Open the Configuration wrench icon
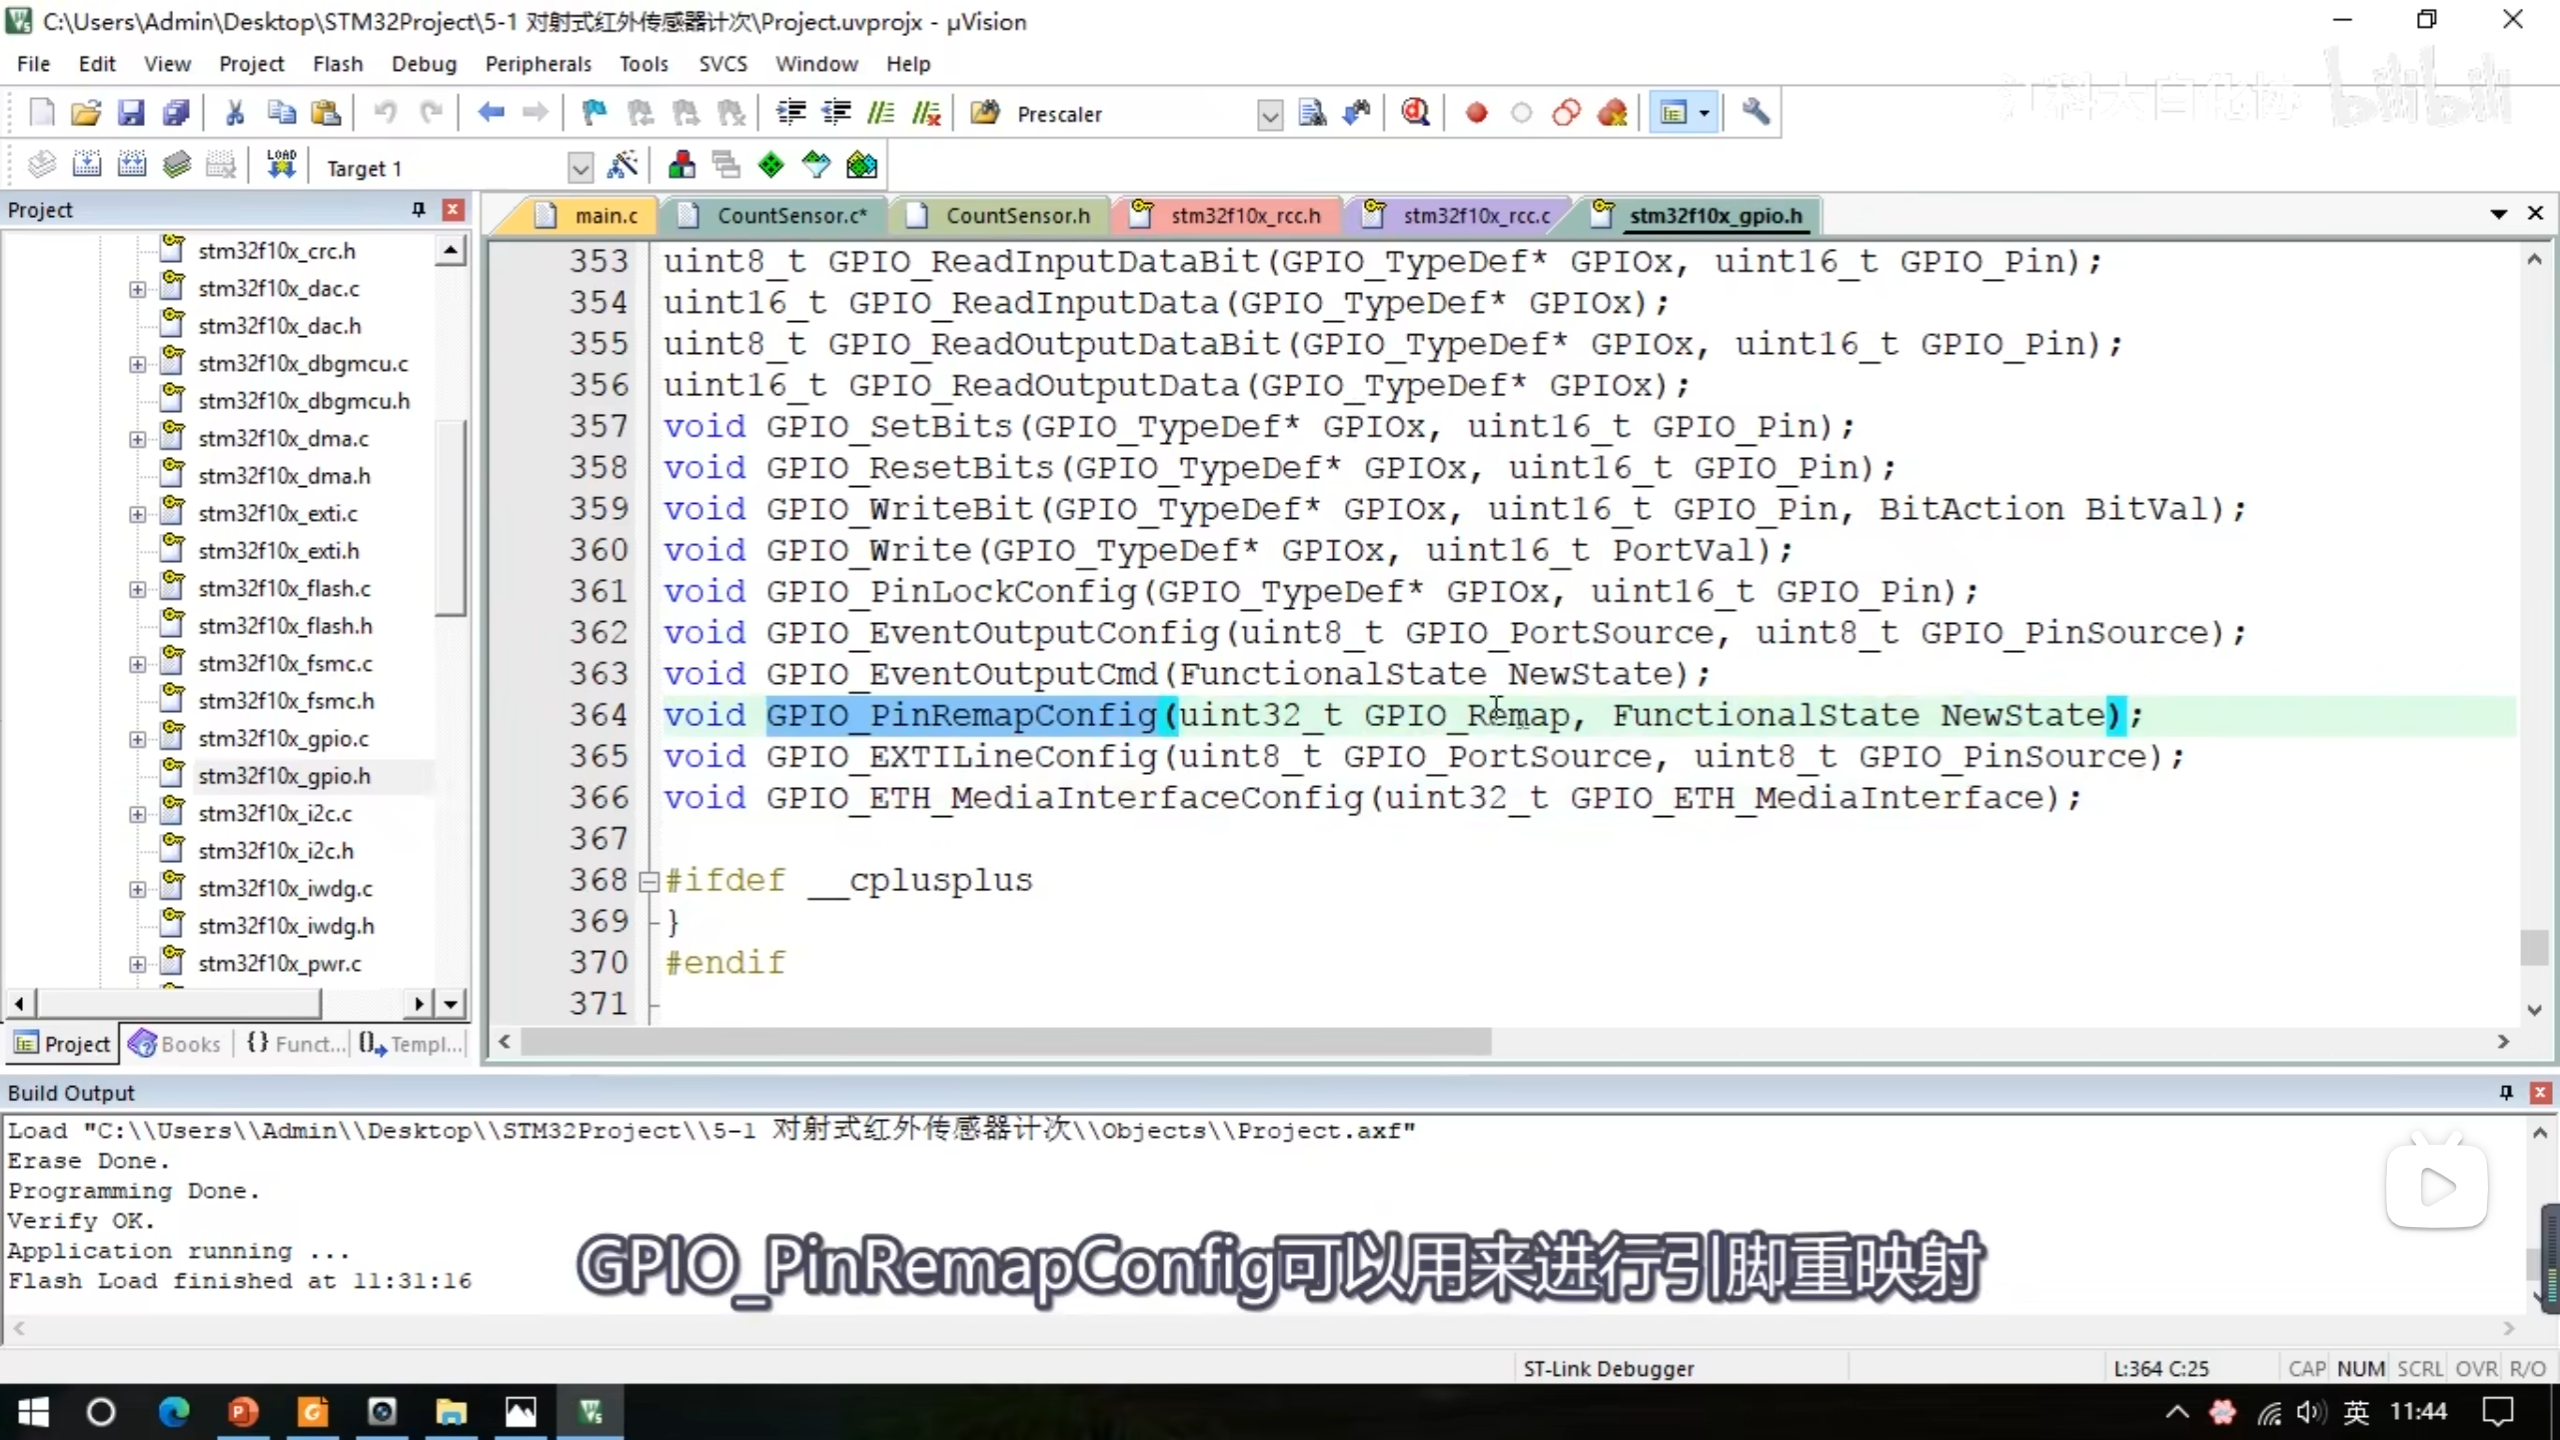Screen dimensions: 2560x1440 coord(1756,113)
